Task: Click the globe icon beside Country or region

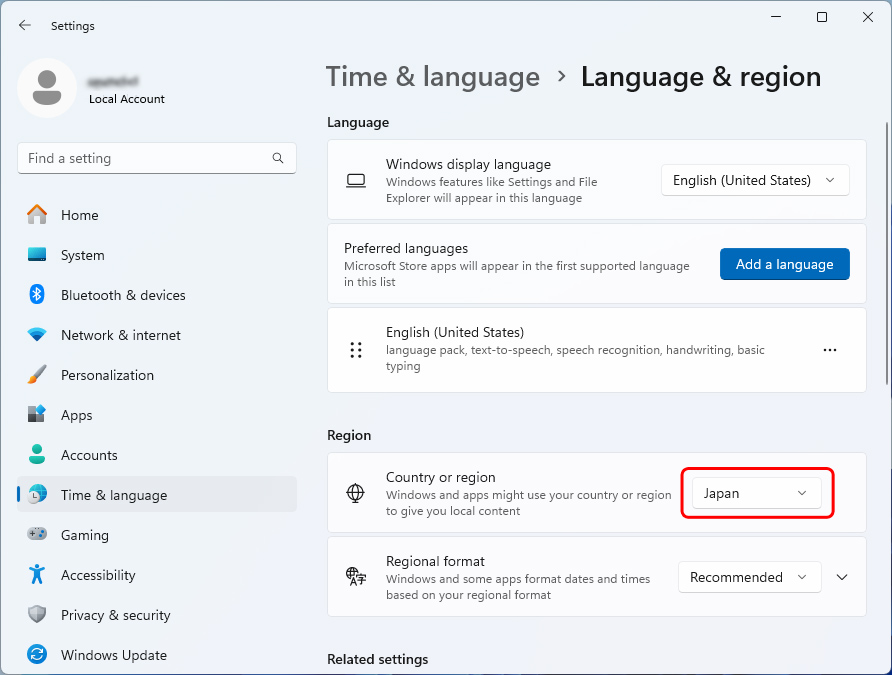Action: pos(356,492)
